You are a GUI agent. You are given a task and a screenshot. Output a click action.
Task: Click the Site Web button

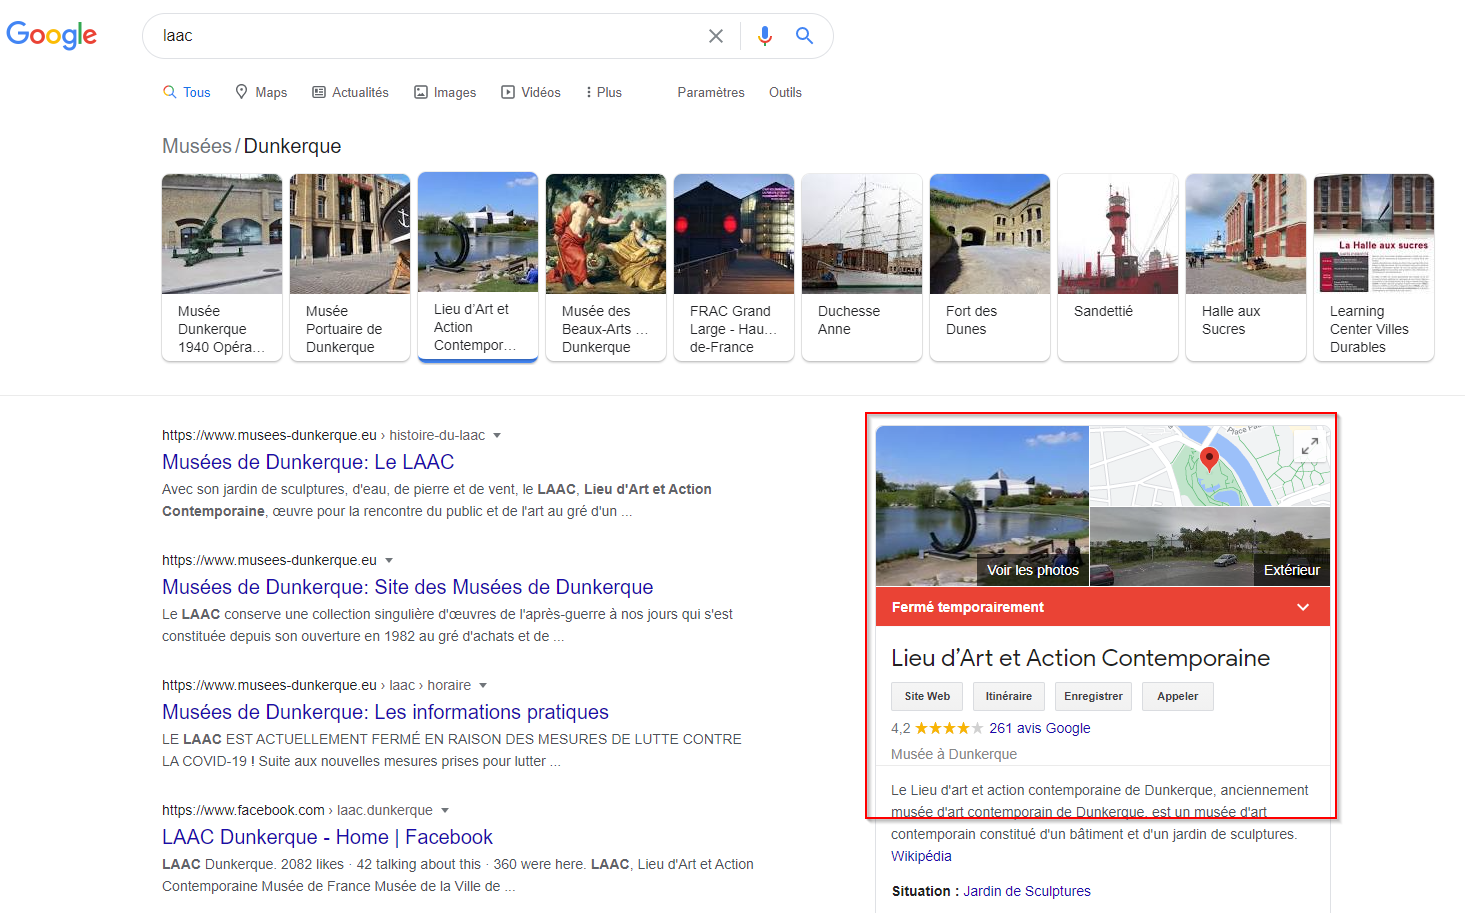927,696
